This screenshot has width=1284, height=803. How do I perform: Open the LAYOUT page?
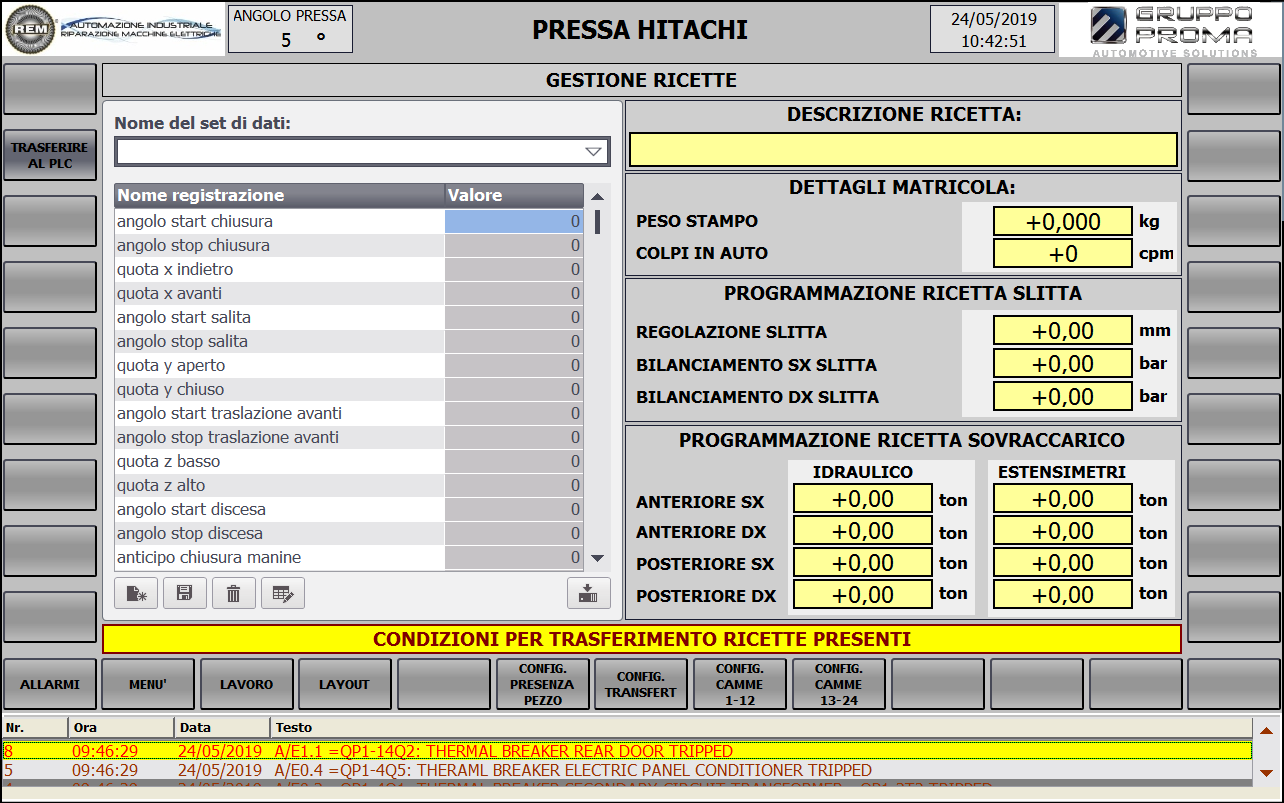click(345, 684)
